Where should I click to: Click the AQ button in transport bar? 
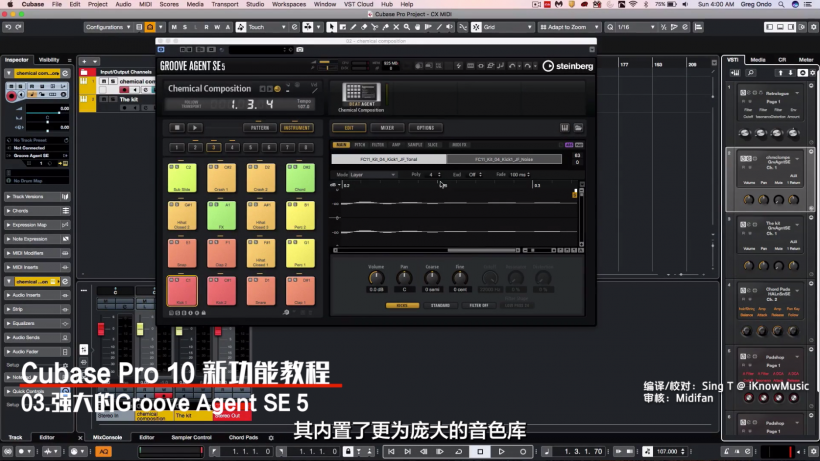pyautogui.click(x=103, y=452)
